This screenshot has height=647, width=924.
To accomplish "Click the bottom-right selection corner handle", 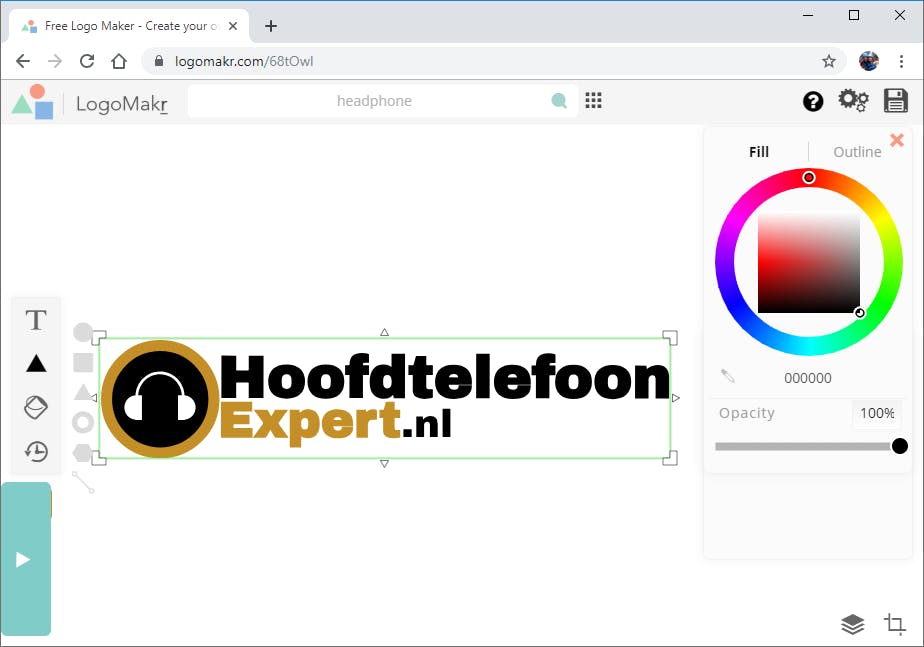I will pyautogui.click(x=670, y=458).
